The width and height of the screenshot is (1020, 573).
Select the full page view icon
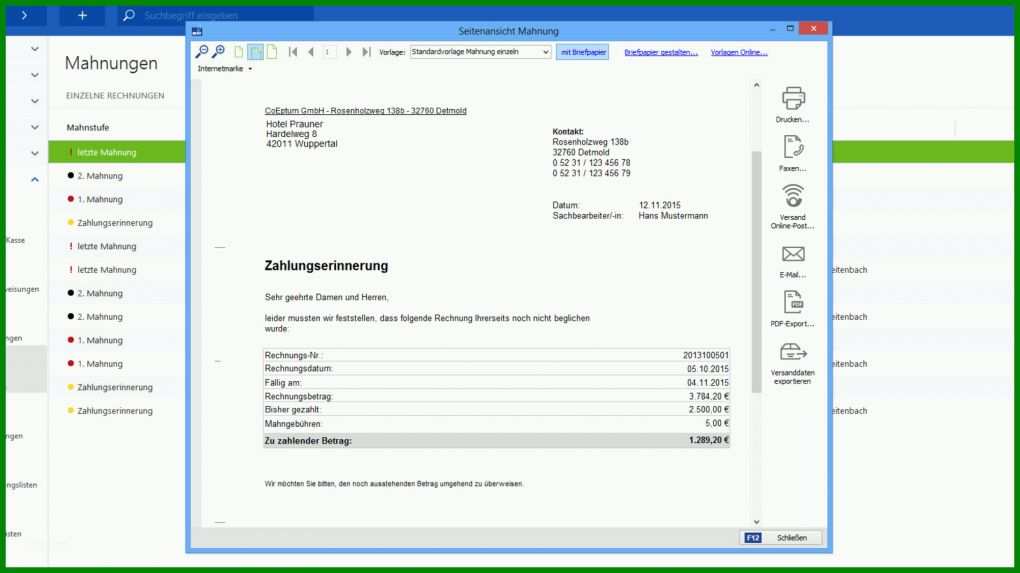(272, 52)
